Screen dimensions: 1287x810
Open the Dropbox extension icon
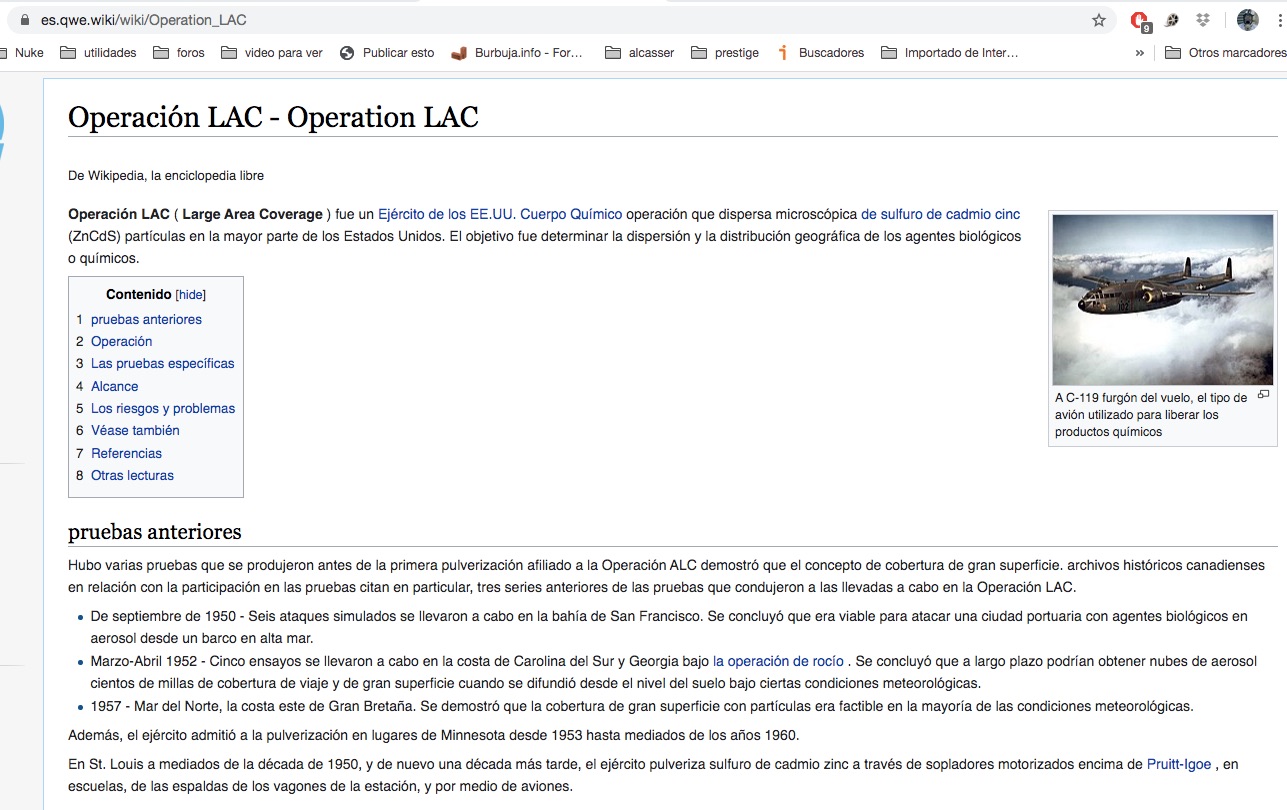[x=1202, y=20]
